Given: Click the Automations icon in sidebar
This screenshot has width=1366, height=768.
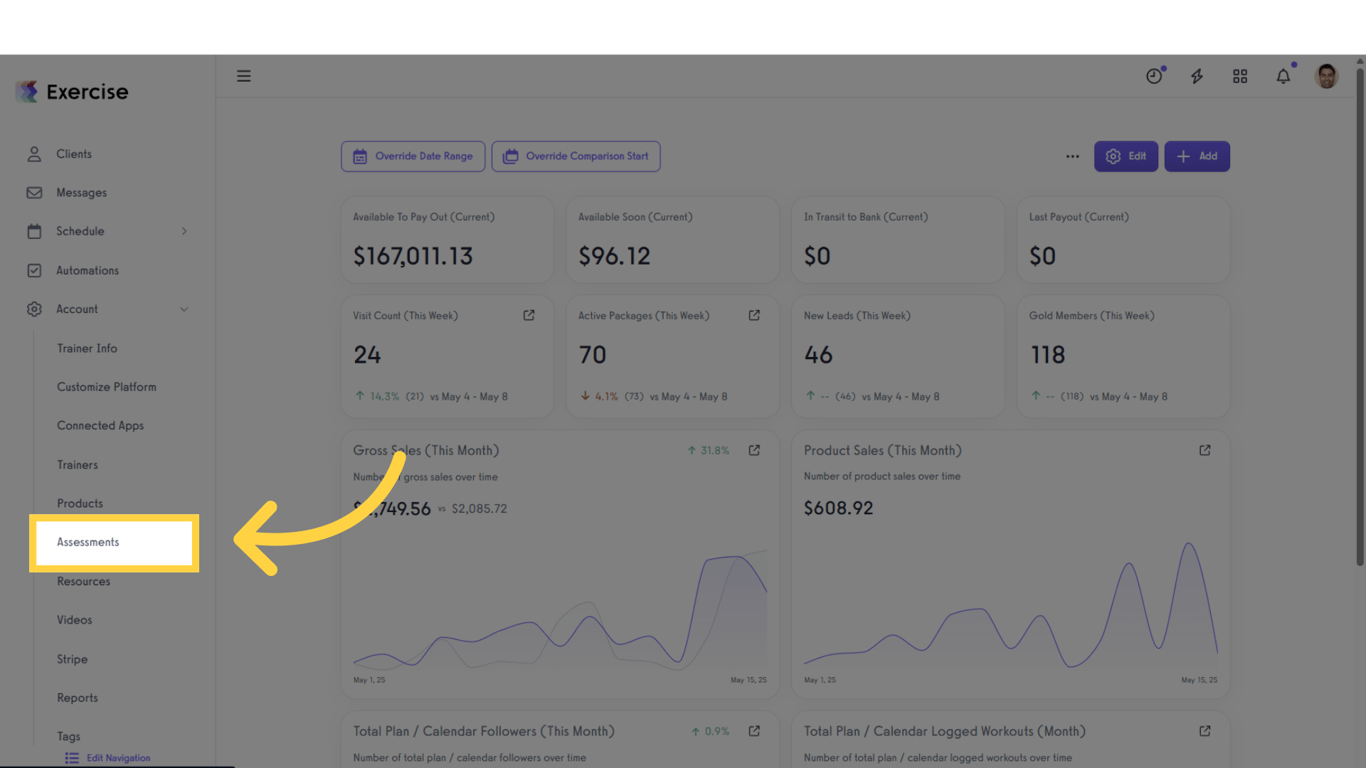Looking at the screenshot, I should tap(33, 270).
